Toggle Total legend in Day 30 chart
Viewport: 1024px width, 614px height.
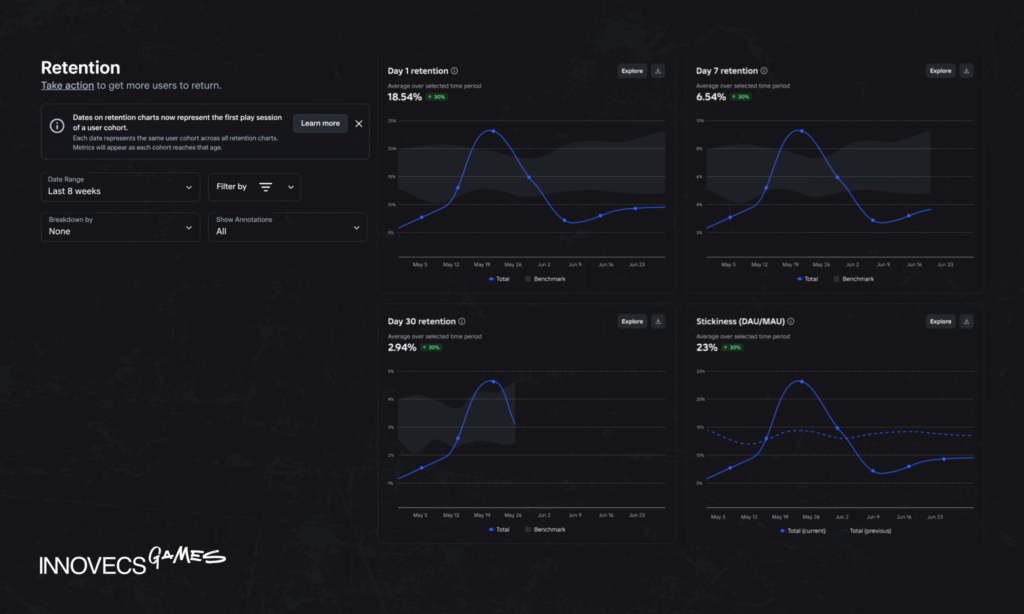[x=499, y=530]
